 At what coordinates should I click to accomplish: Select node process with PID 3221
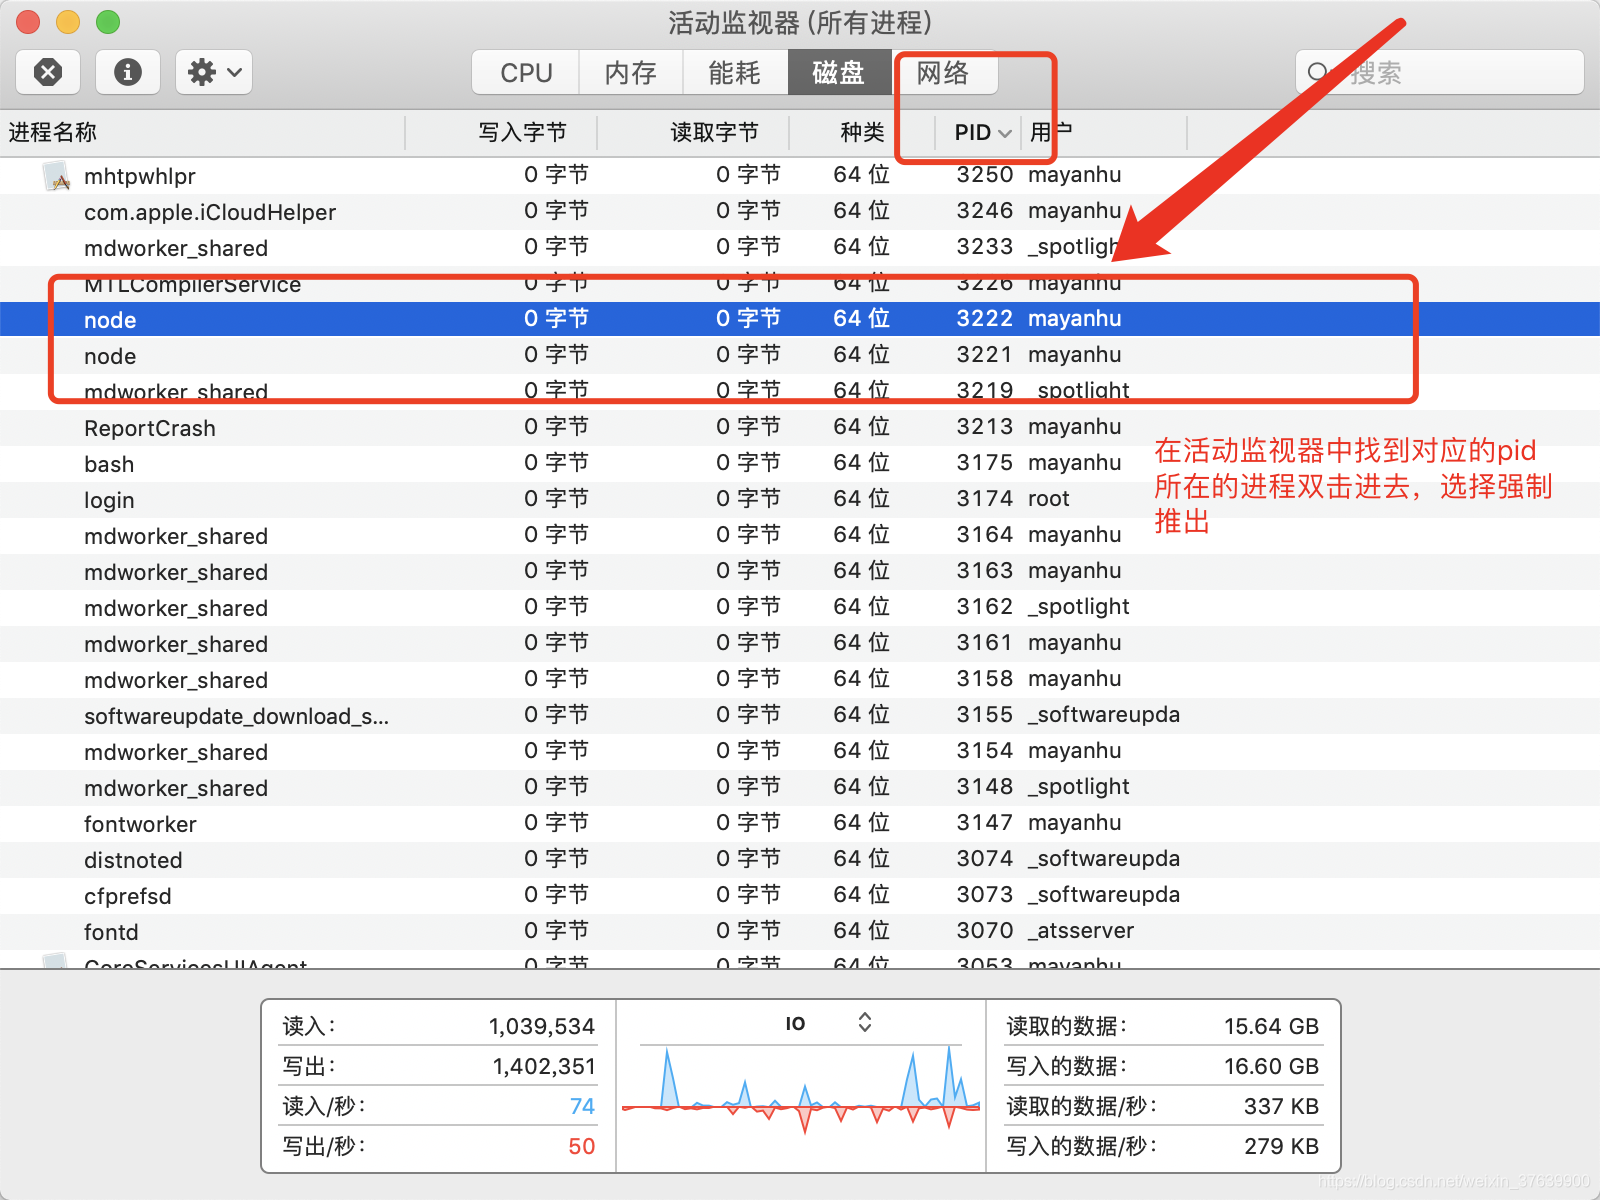[x=800, y=355]
